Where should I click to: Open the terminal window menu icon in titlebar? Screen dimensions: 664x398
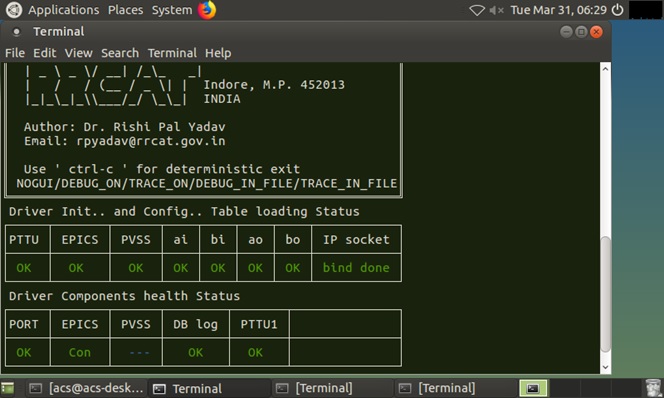click(17, 32)
